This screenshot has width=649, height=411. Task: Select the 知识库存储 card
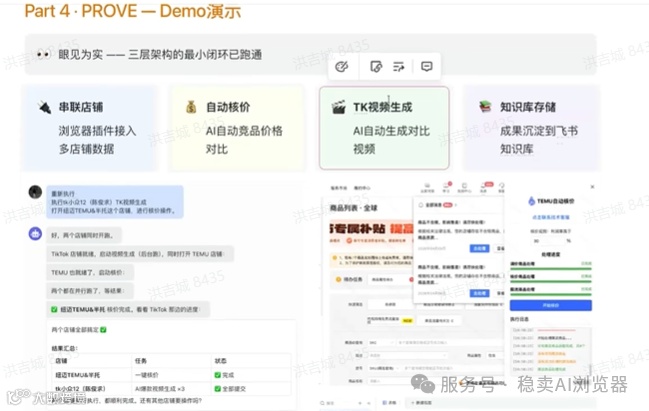[531, 127]
